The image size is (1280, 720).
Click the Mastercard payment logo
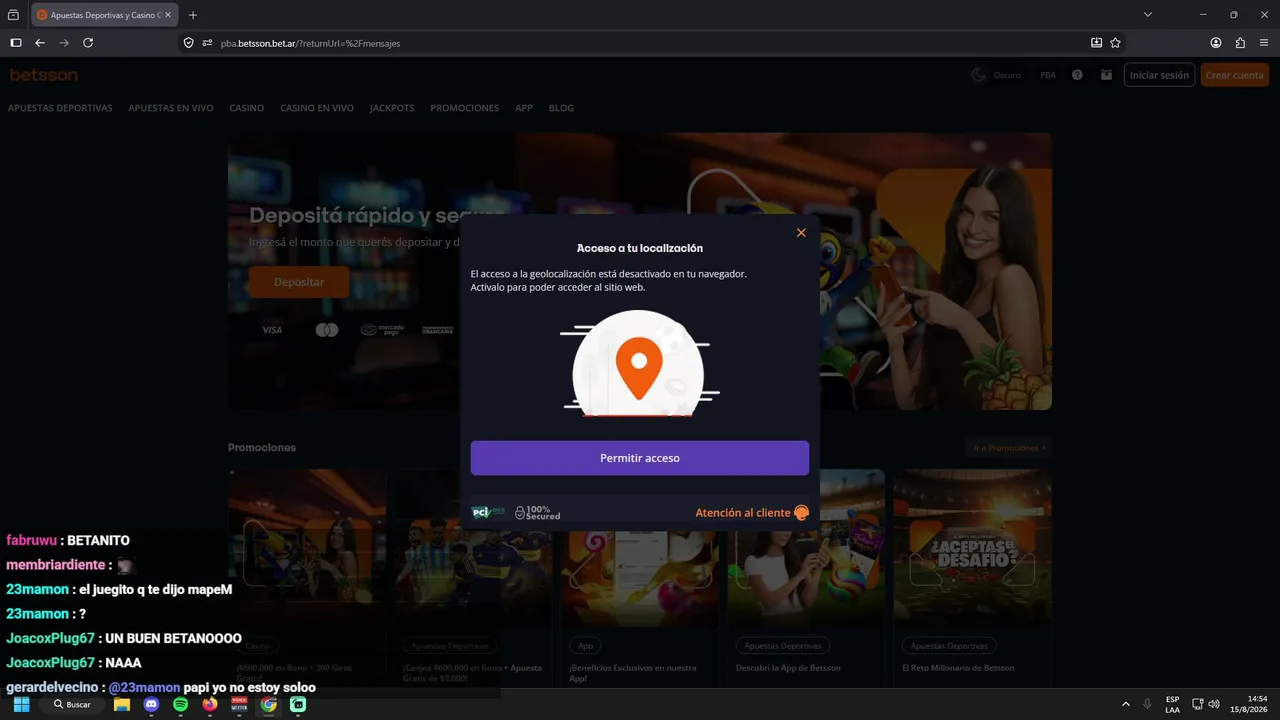coord(327,330)
